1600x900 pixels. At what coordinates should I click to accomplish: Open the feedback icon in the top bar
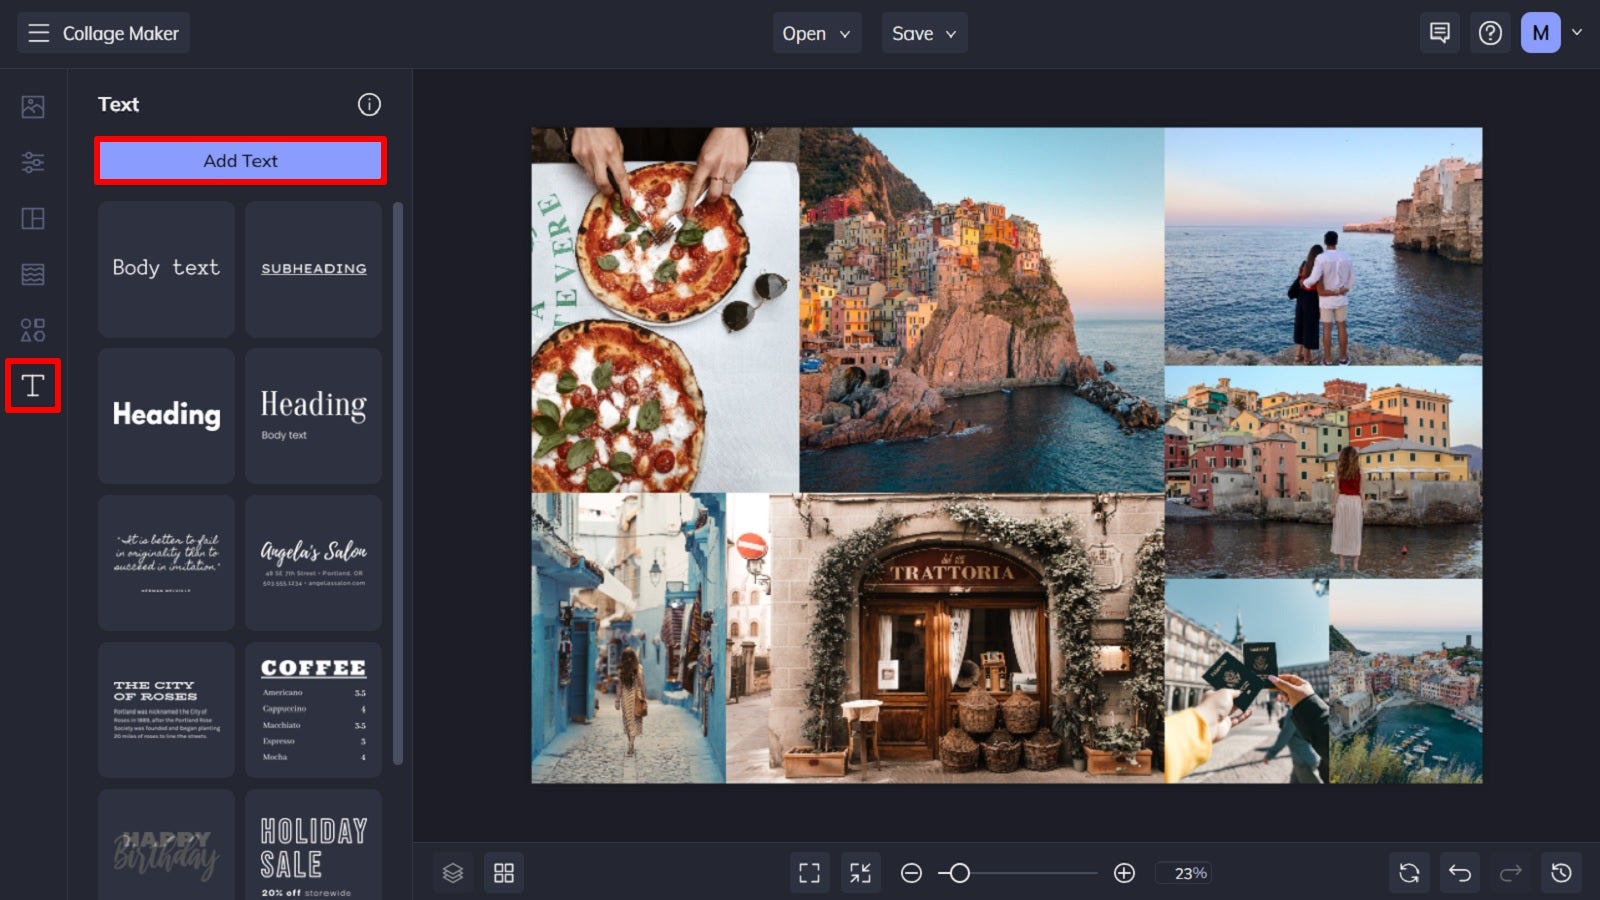click(x=1441, y=32)
